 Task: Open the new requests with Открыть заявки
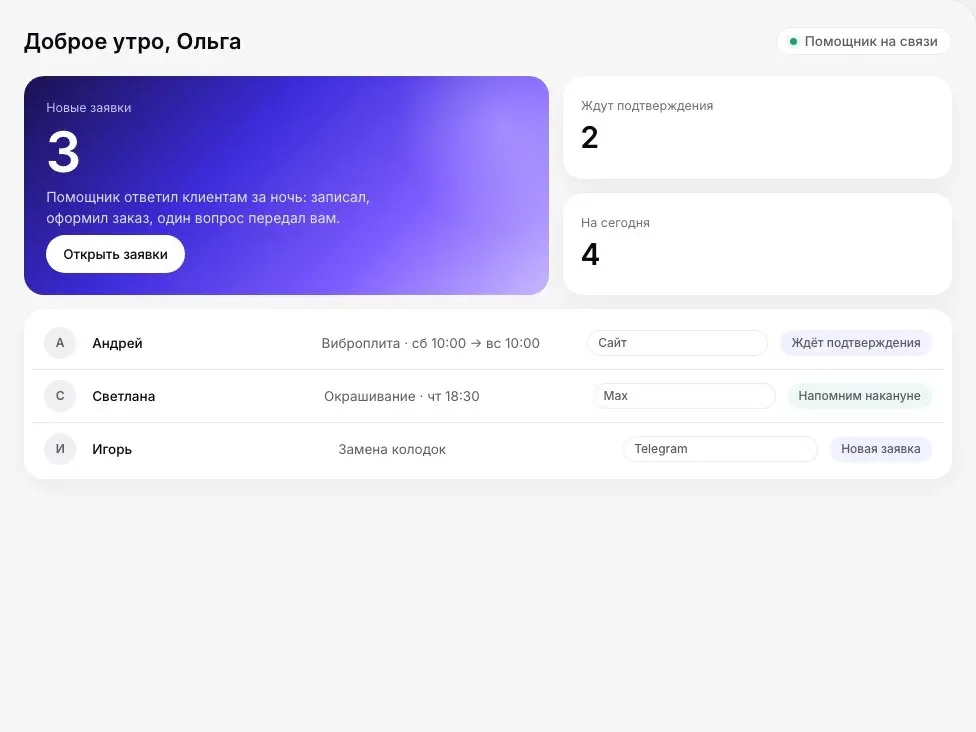tap(115, 254)
